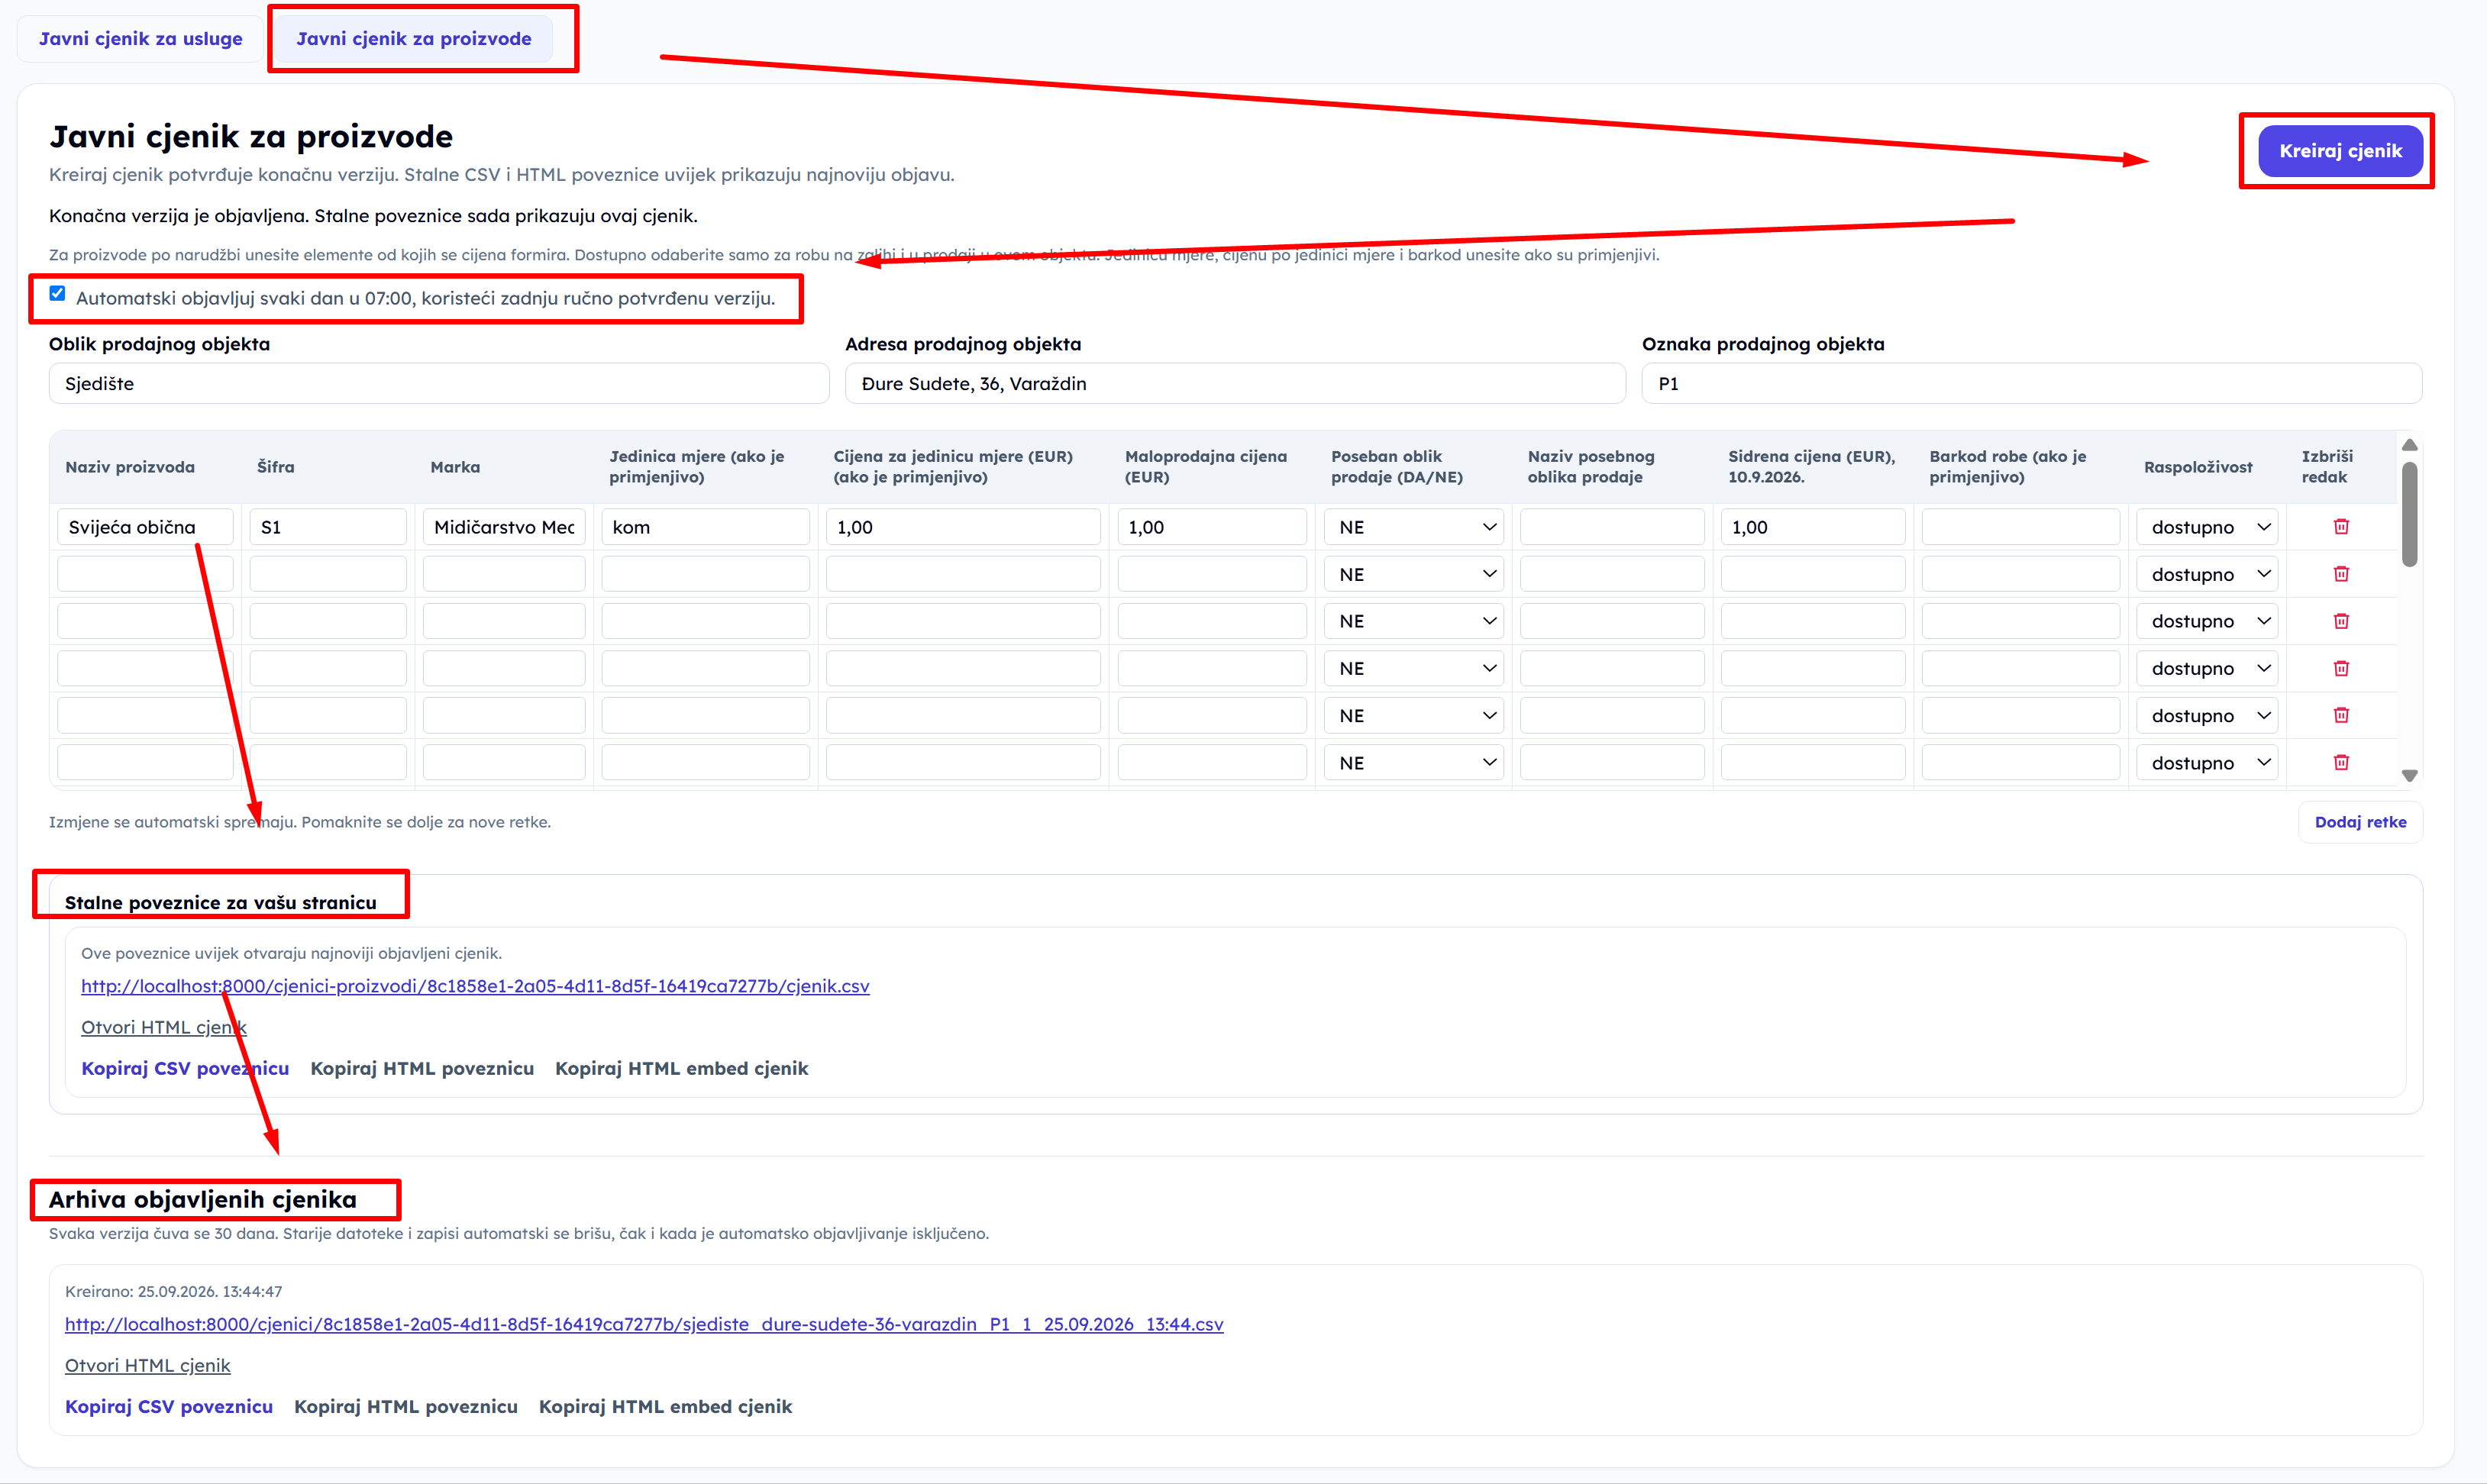The image size is (2487, 1484).
Task: Click table scrollbar down arrow
Action: point(2410,775)
